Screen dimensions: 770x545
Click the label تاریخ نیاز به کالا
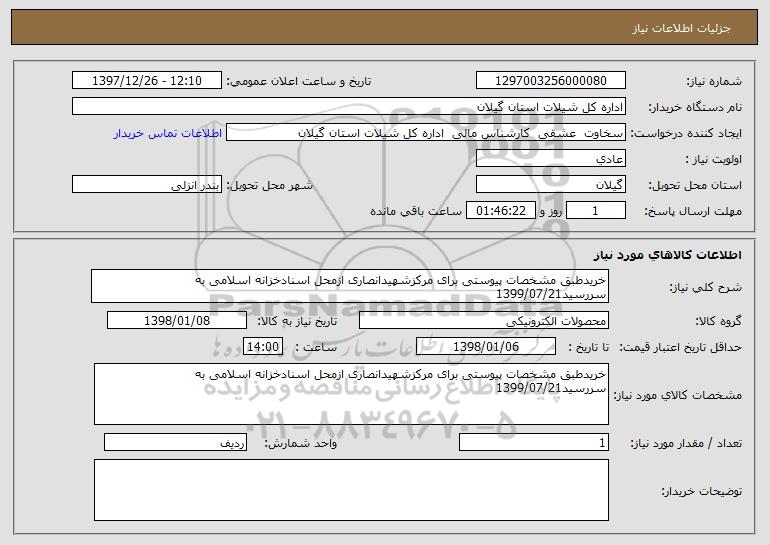coord(297,321)
